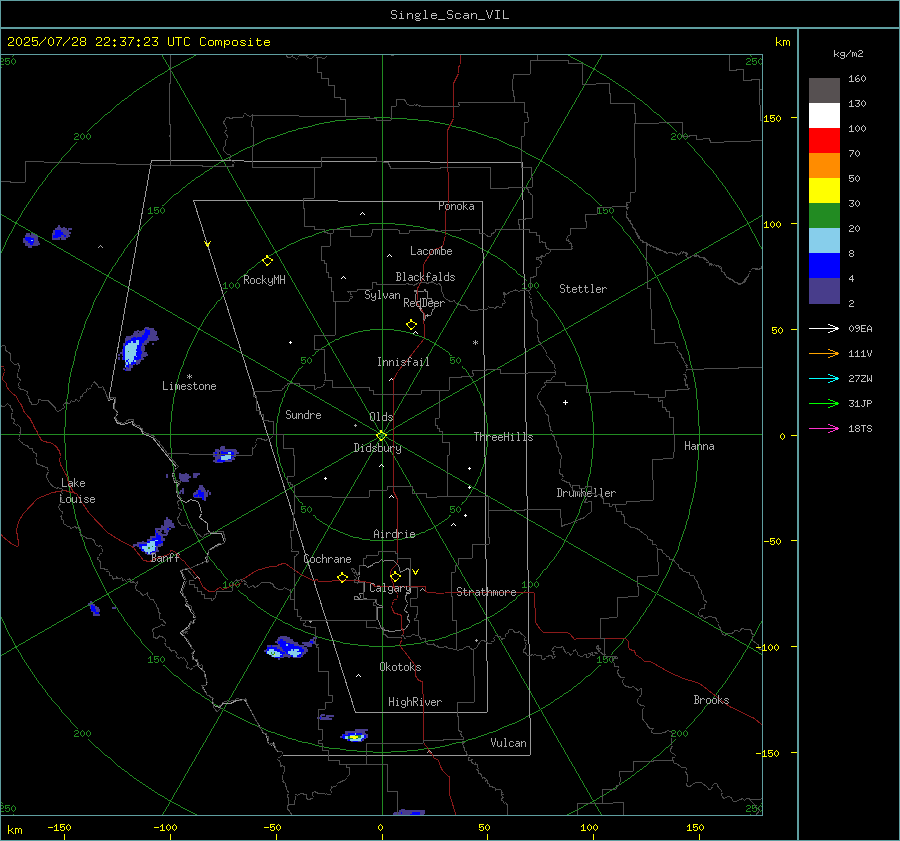Viewport: 900px width, 841px height.
Task: Click the Banff label
Action: (x=165, y=557)
